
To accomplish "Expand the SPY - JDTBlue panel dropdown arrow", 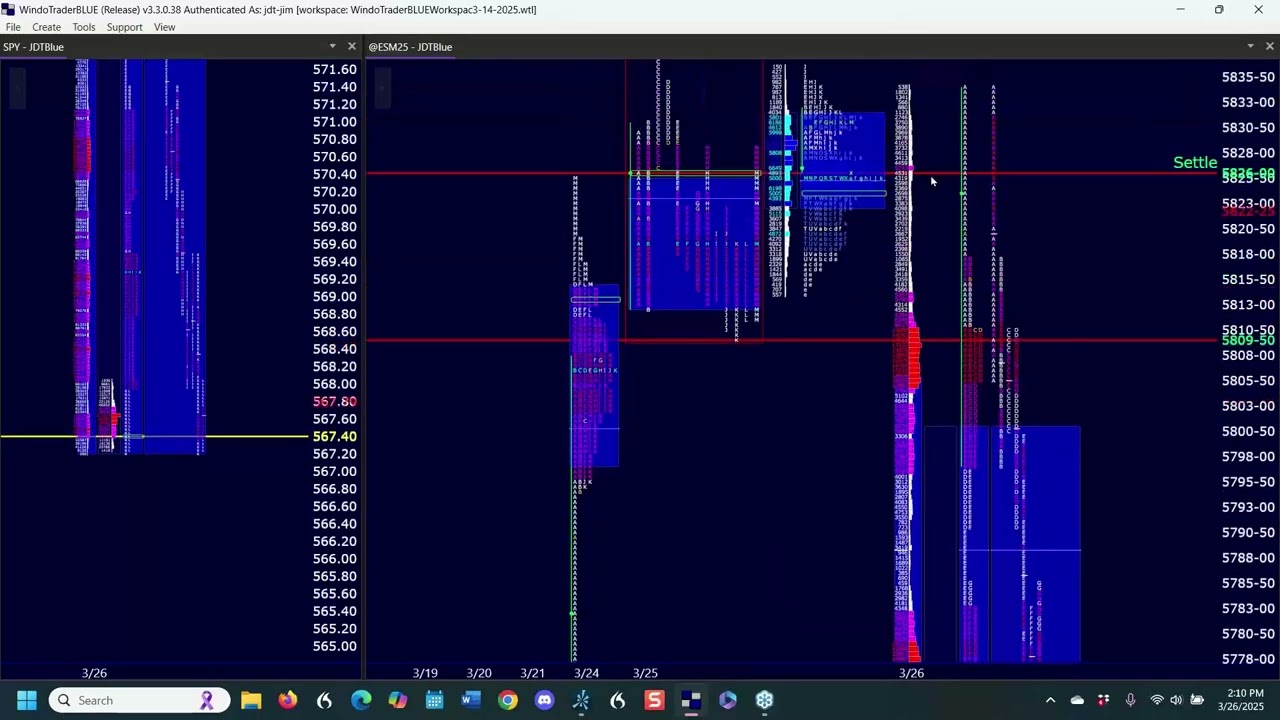I will [332, 46].
